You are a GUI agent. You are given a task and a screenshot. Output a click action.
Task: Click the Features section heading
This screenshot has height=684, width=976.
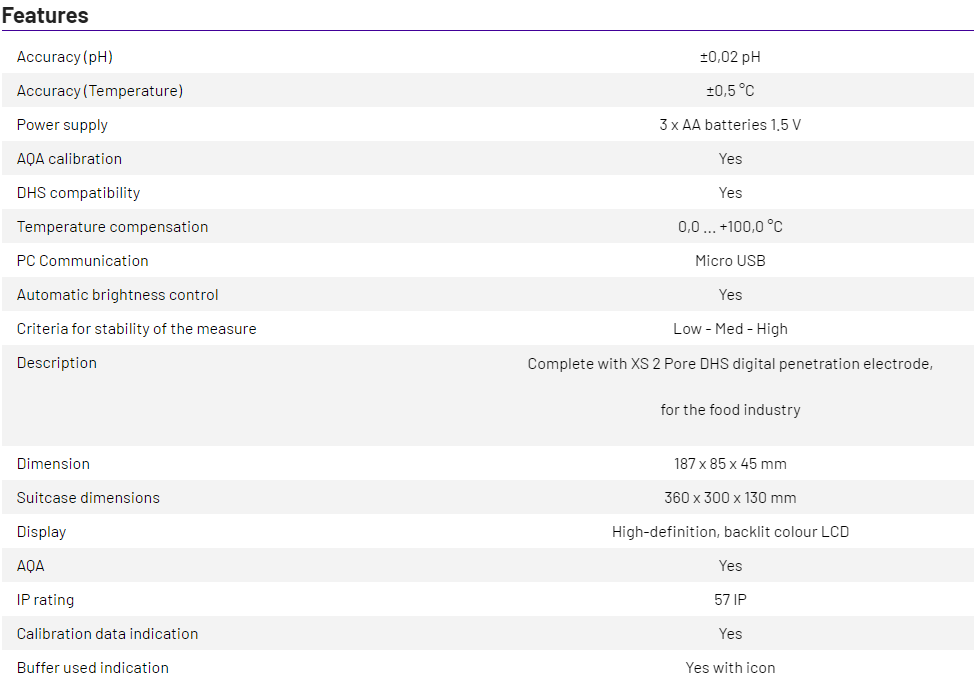[46, 16]
